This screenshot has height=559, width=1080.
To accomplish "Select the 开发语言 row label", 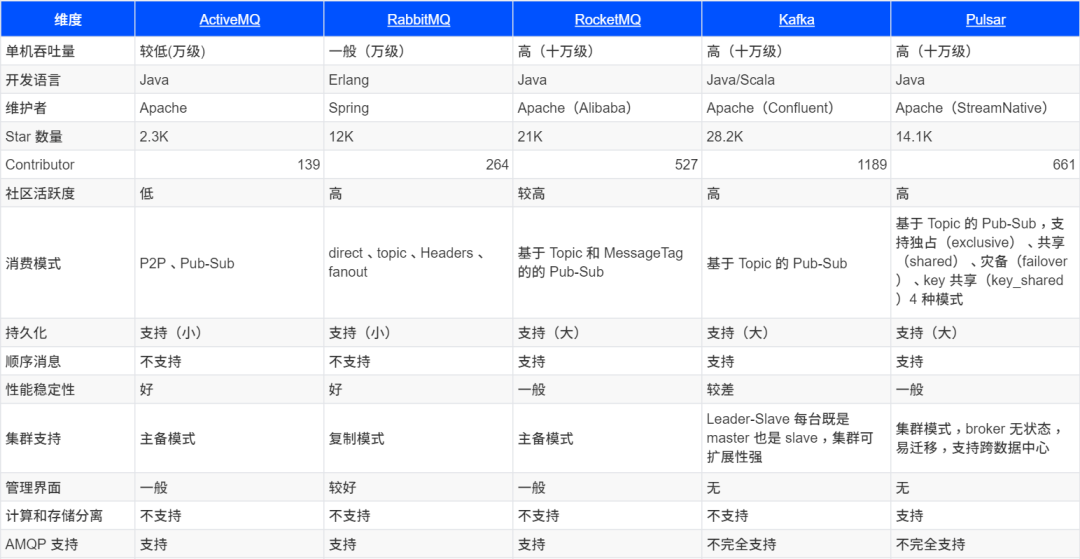I will click(33, 80).
